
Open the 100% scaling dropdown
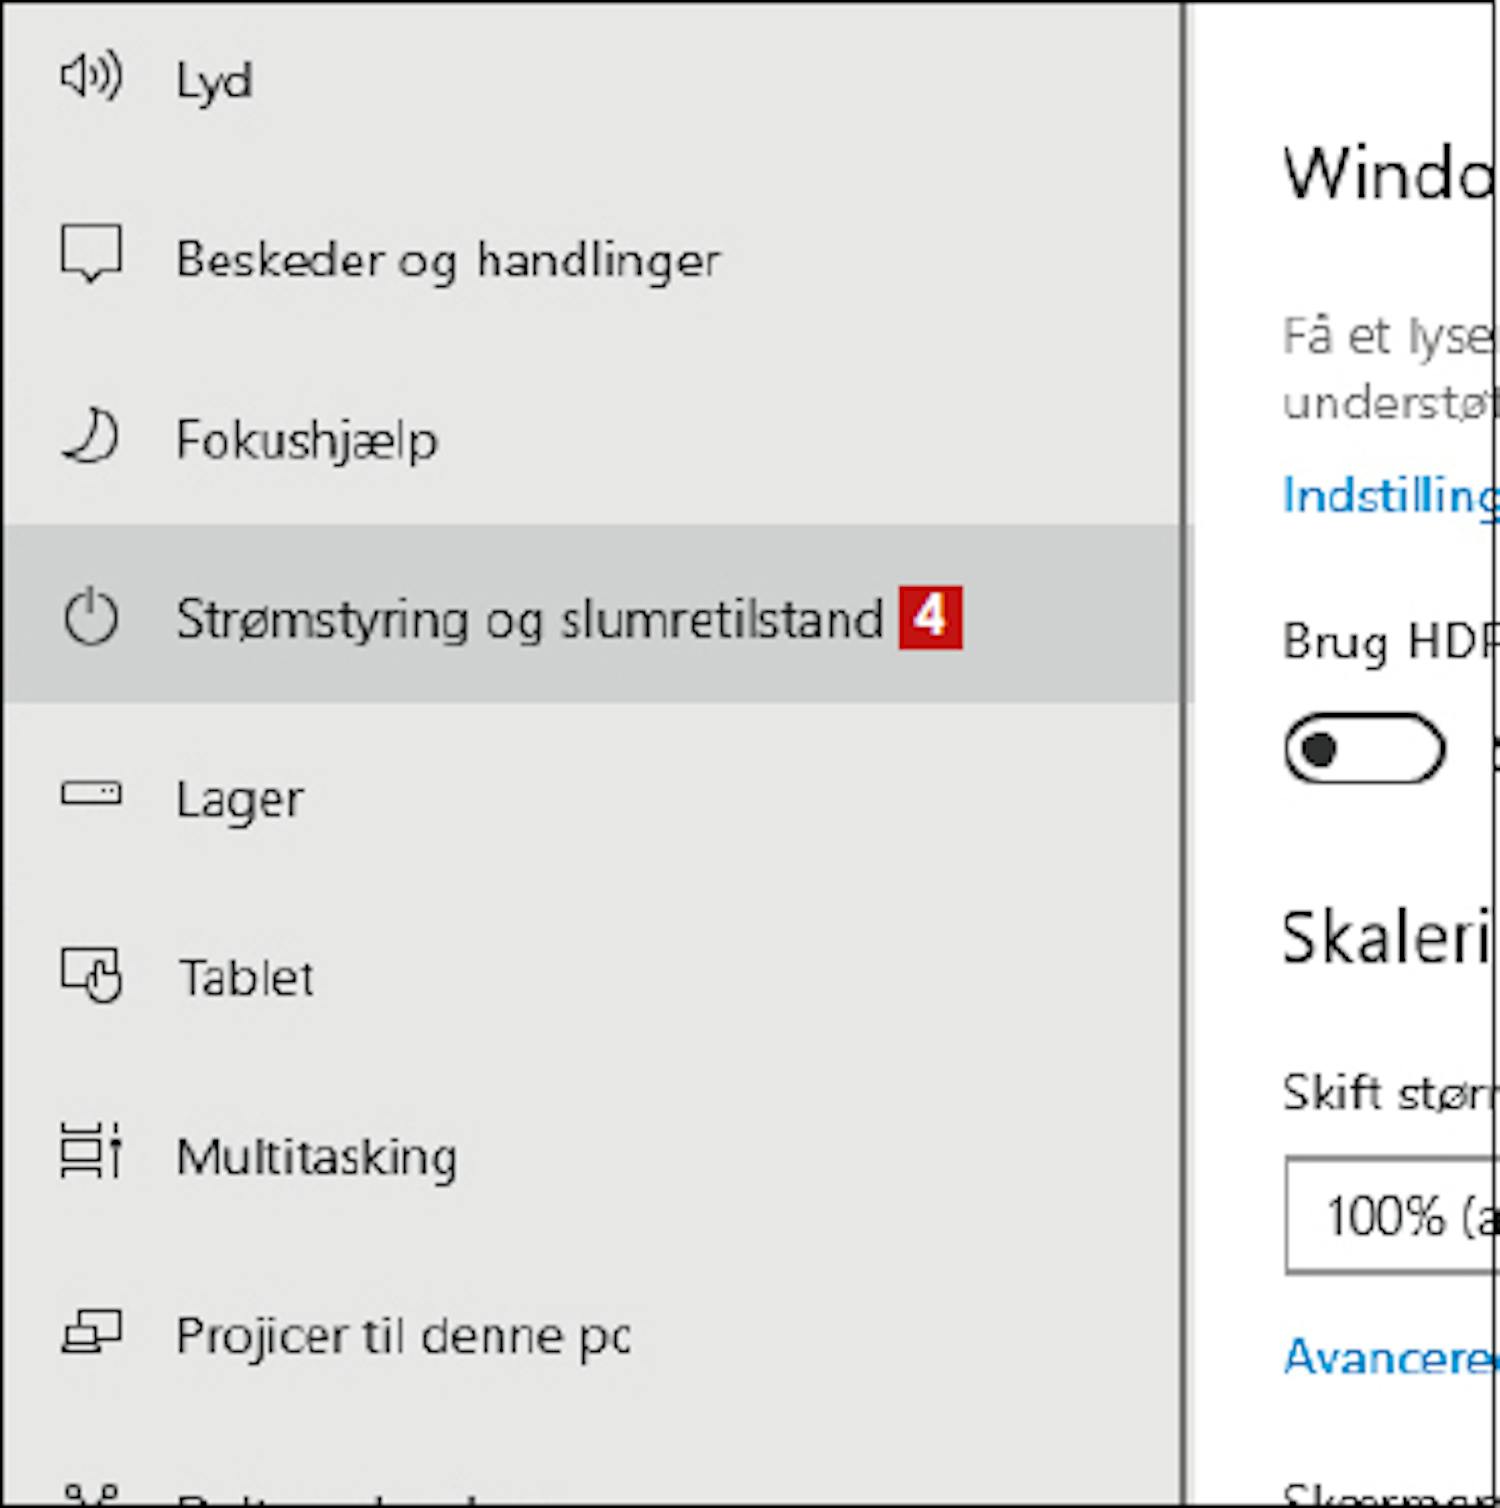click(x=1392, y=1216)
